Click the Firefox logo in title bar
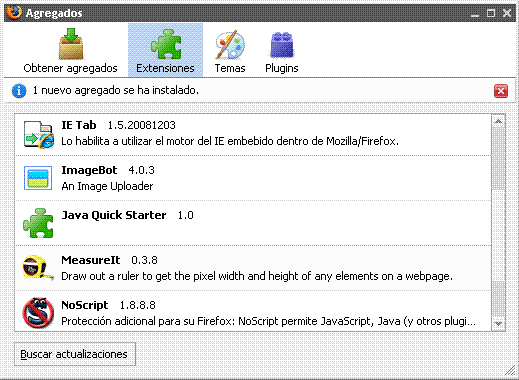519x380 pixels. [13, 12]
